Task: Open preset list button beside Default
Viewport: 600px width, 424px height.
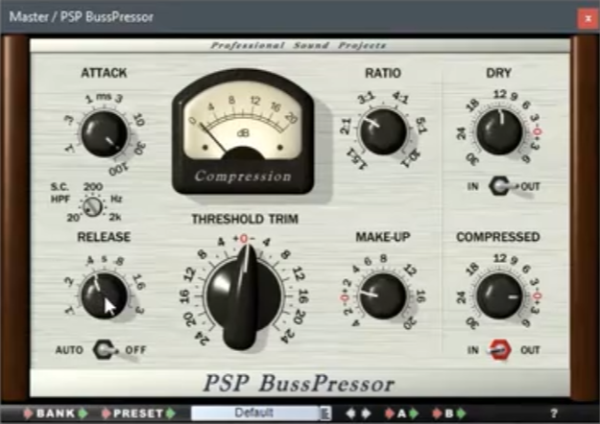Action: click(326, 413)
